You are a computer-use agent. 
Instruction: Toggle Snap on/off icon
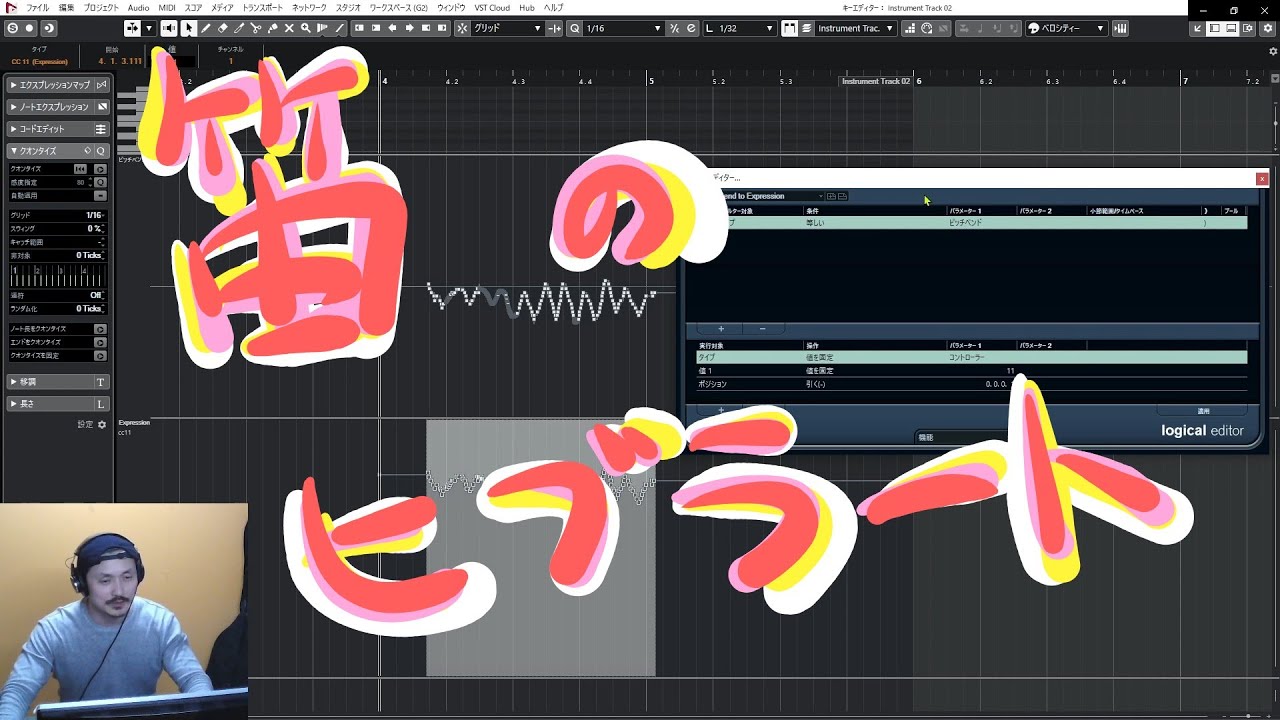tap(462, 28)
